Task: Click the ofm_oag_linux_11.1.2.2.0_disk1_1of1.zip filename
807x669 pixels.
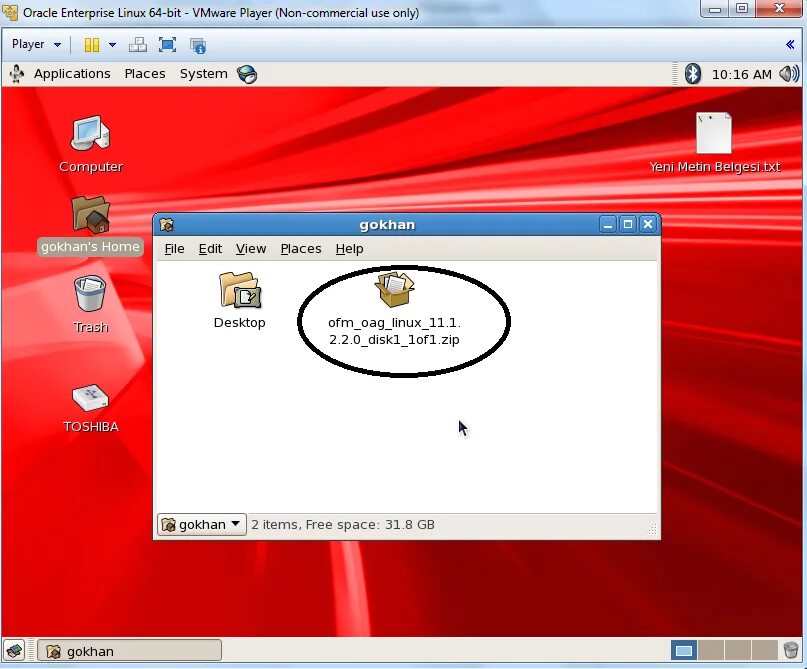Action: (394, 331)
